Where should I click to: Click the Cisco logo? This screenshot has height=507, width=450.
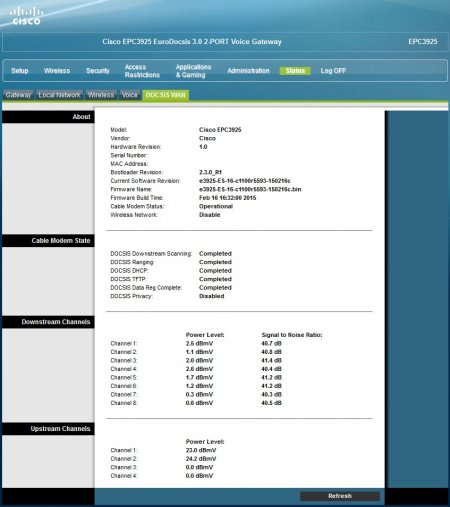pyautogui.click(x=26, y=16)
